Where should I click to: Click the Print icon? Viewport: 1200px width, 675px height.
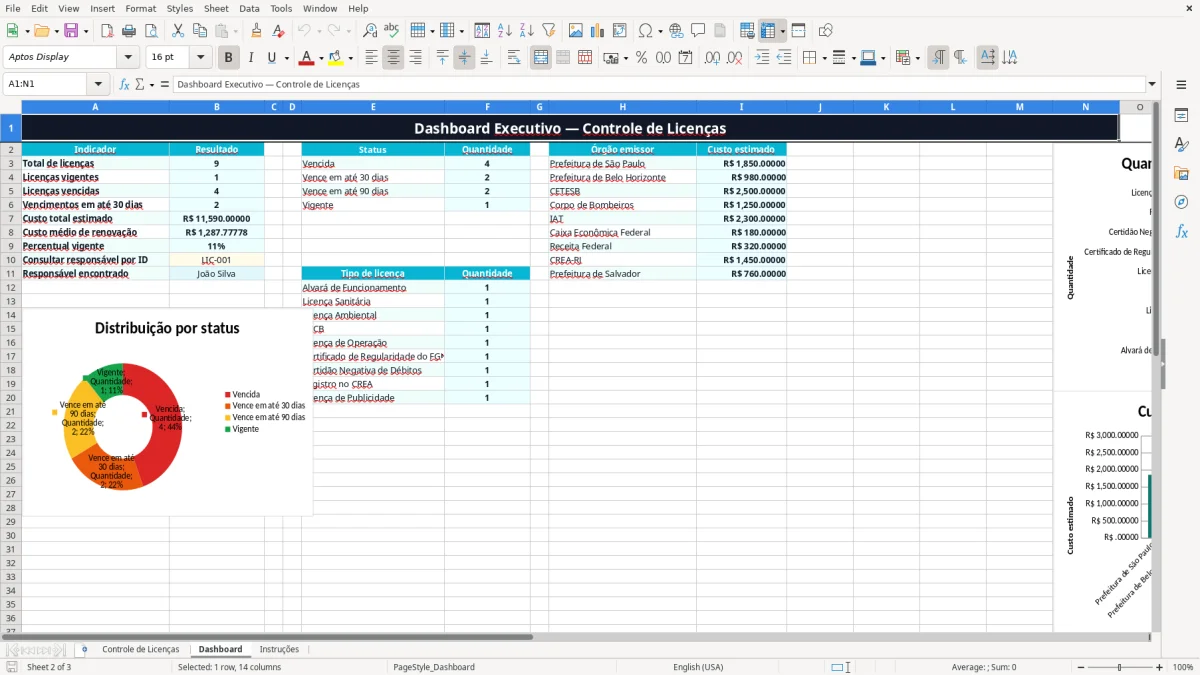(x=128, y=31)
